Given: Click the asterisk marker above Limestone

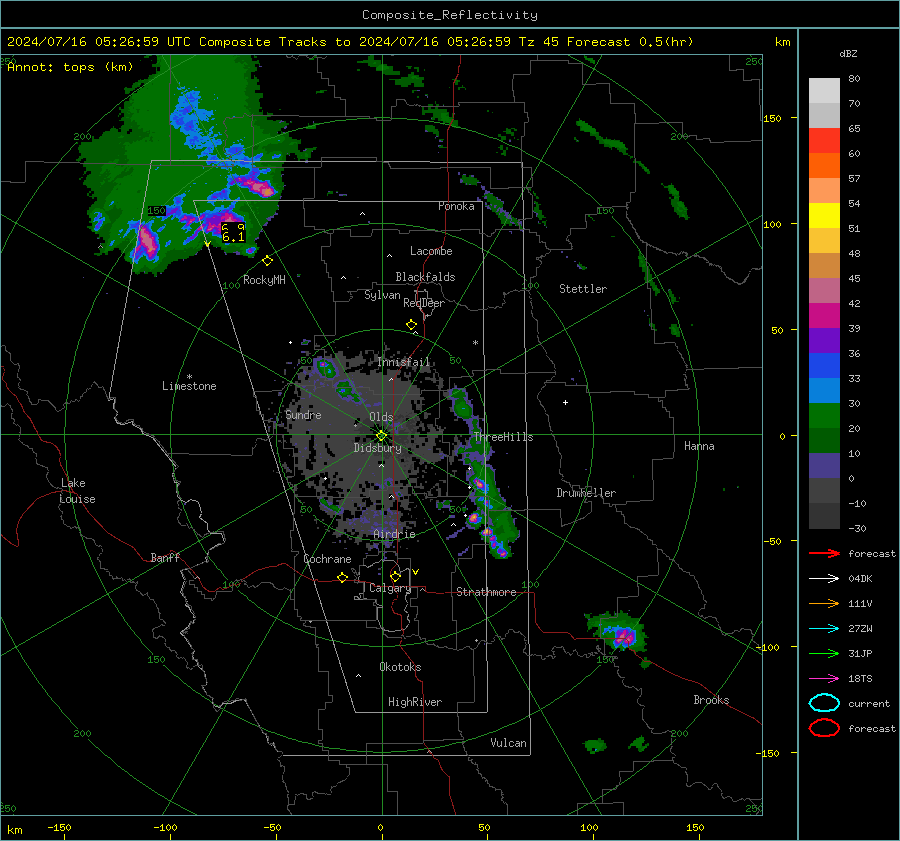Looking at the screenshot, I should [189, 377].
